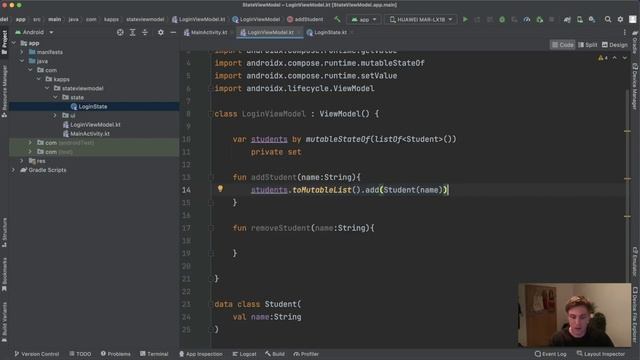Viewport: 640px width, 360px height.
Task: Run the app with the green play button
Action: pyautogui.click(x=465, y=19)
